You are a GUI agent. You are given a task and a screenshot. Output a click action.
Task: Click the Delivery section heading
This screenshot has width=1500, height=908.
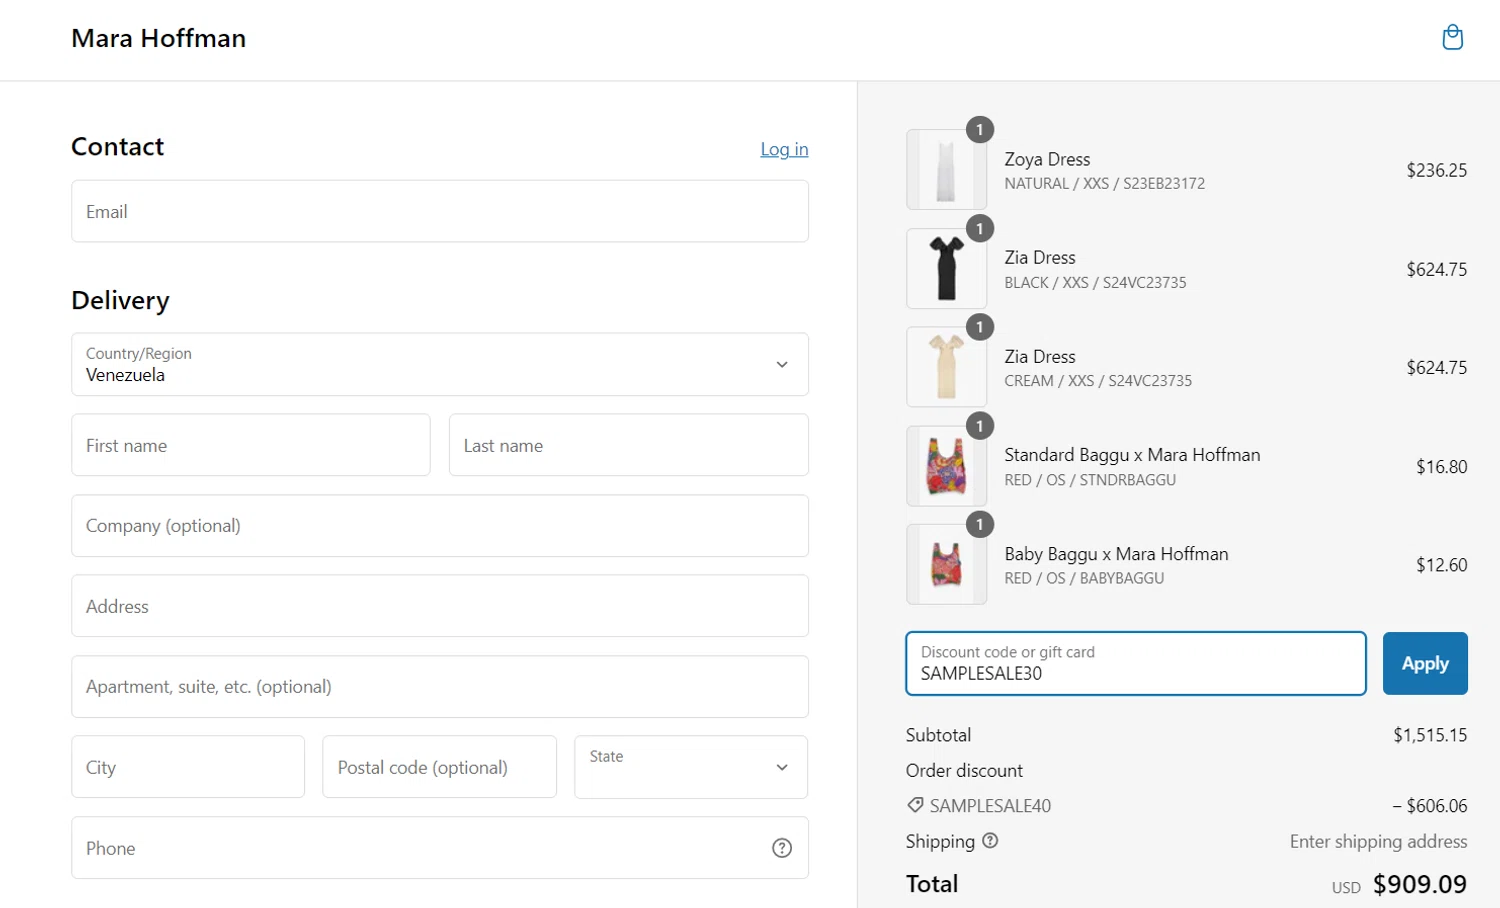(120, 300)
